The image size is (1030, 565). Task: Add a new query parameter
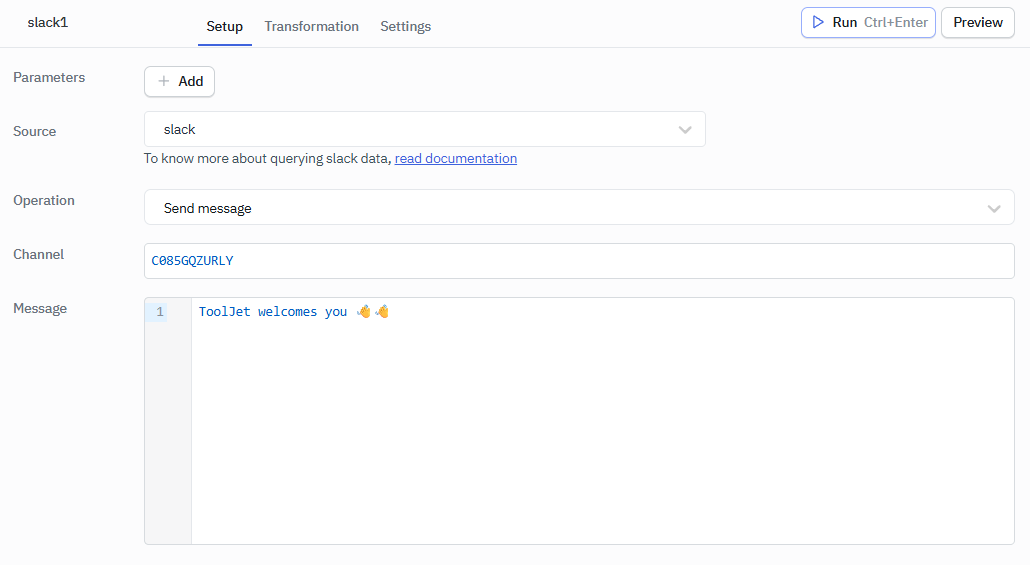pos(180,82)
